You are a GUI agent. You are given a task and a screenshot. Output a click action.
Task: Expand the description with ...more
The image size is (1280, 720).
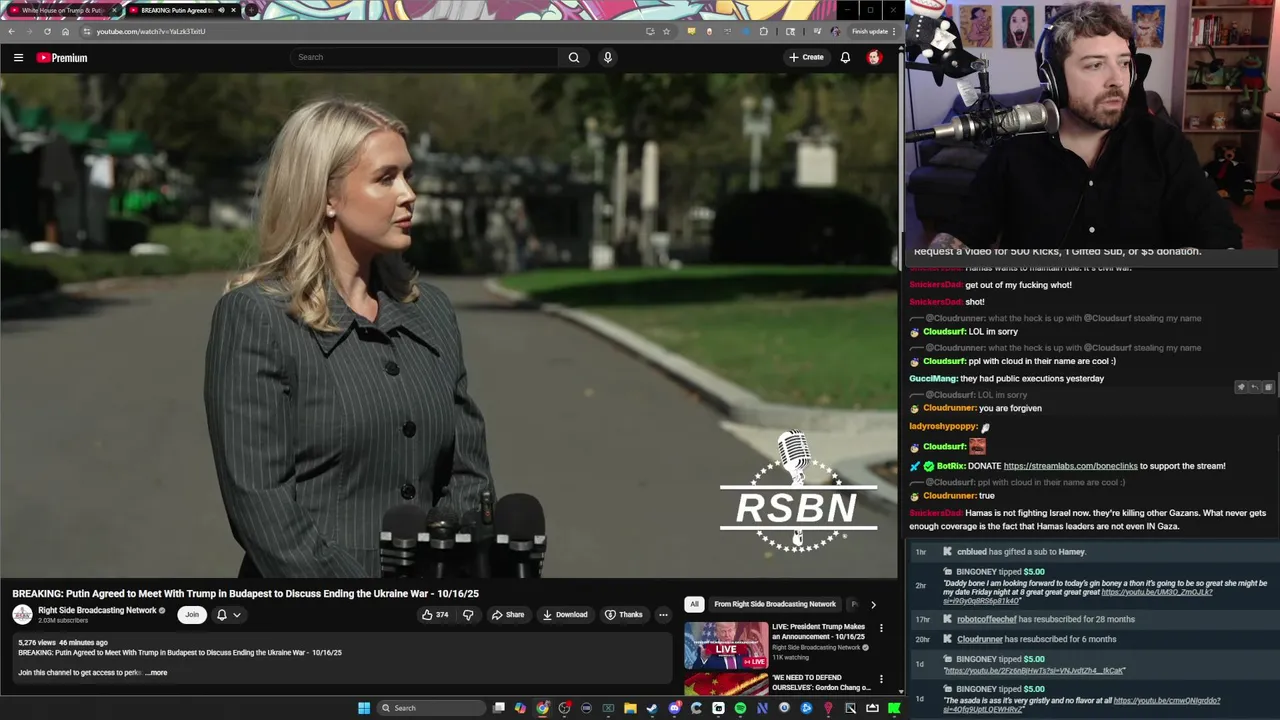[x=157, y=673]
